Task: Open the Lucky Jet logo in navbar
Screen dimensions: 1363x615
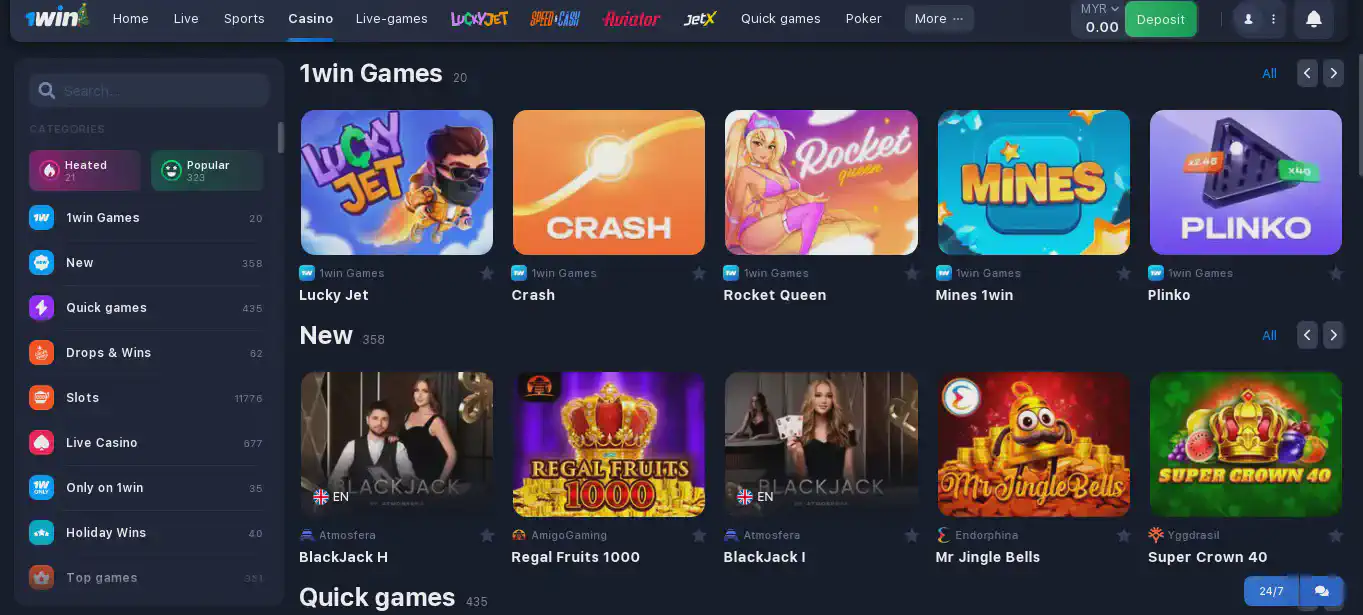Action: tap(479, 18)
